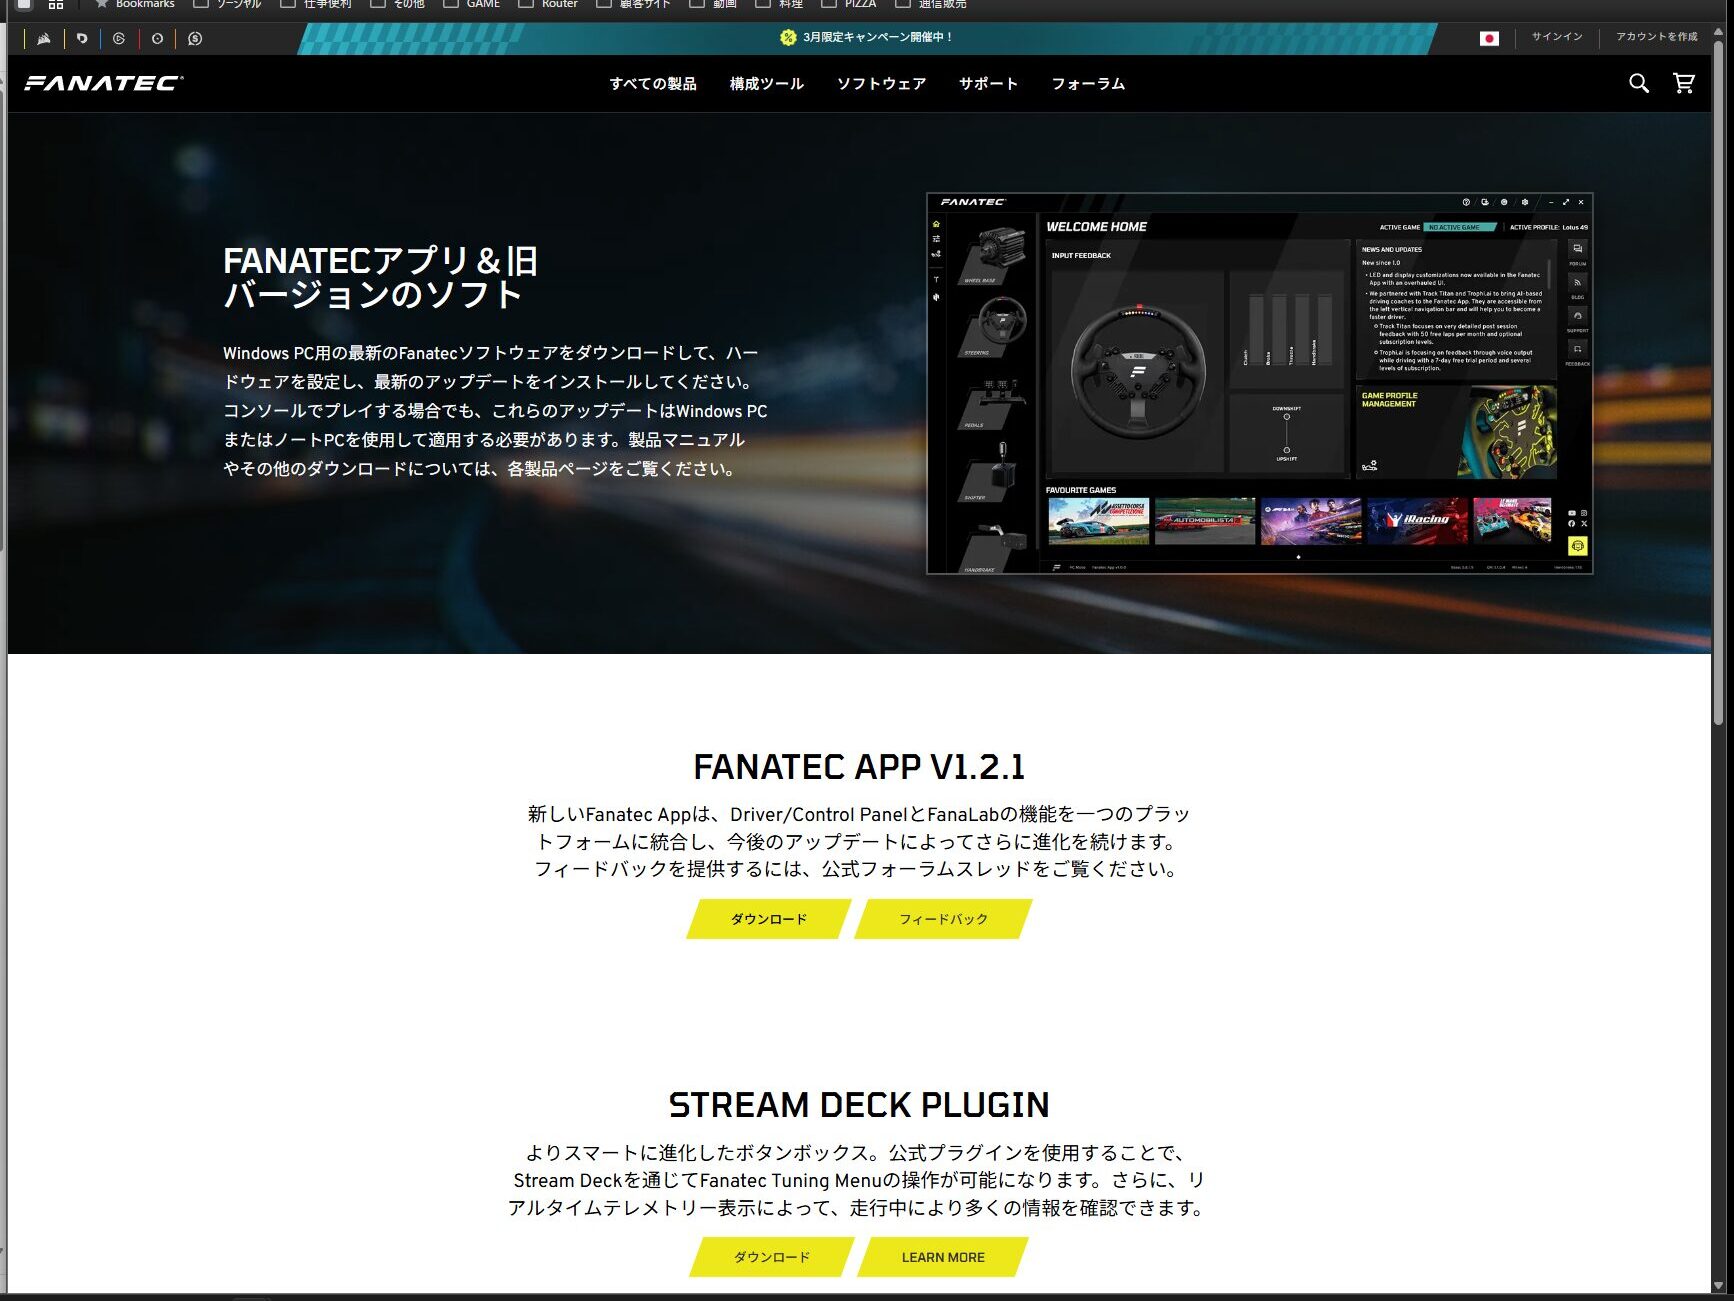This screenshot has width=1734, height=1301.
Task: Click the サインイン link
Action: 1557,37
